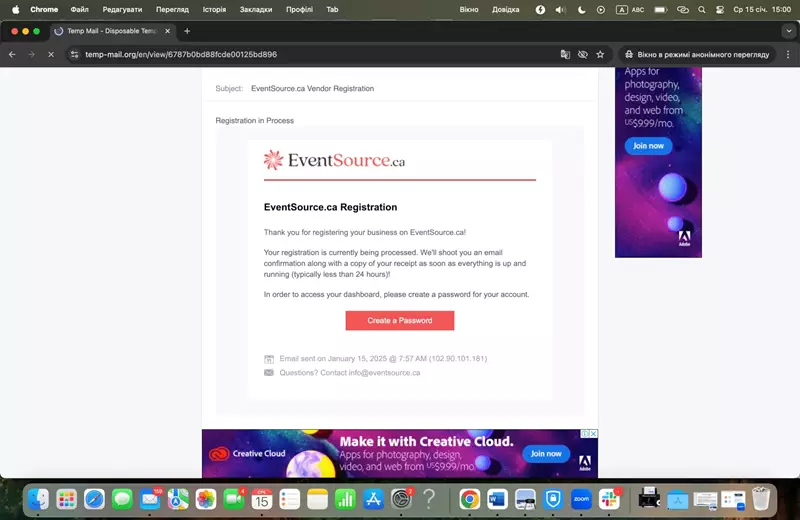Stop loading the page
This screenshot has height=520, width=800.
[51, 54]
